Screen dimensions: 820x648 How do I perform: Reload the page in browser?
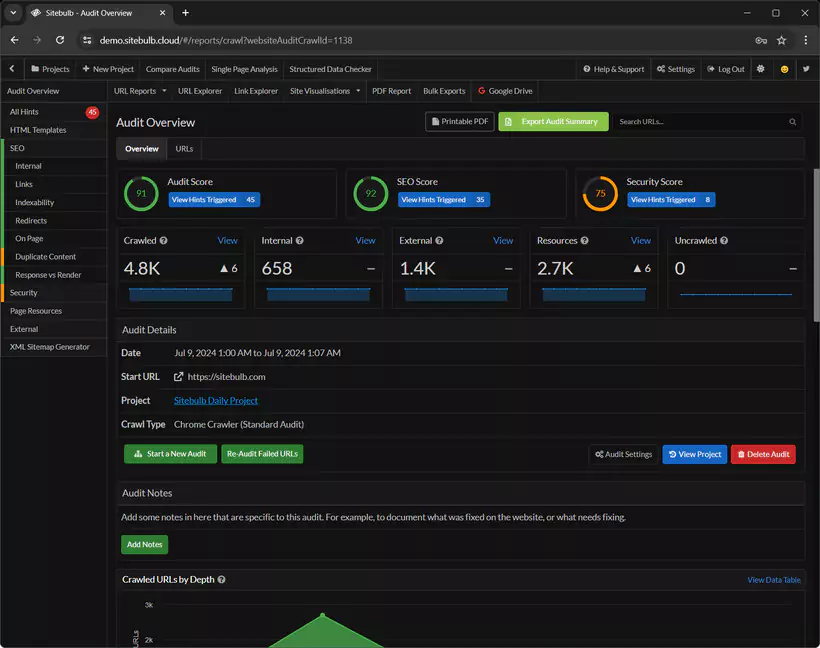point(60,40)
